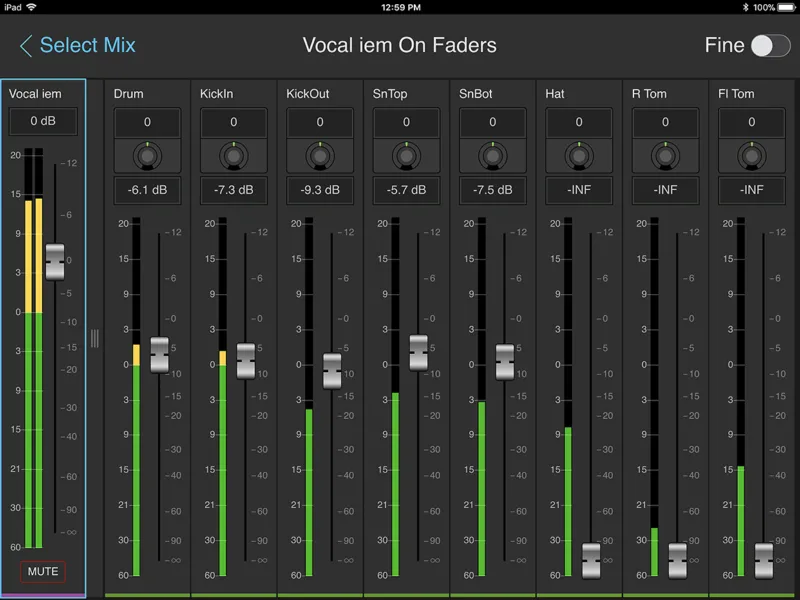Tap the KickOut -9.3 dB level field
The height and width of the screenshot is (600, 800).
tap(320, 190)
